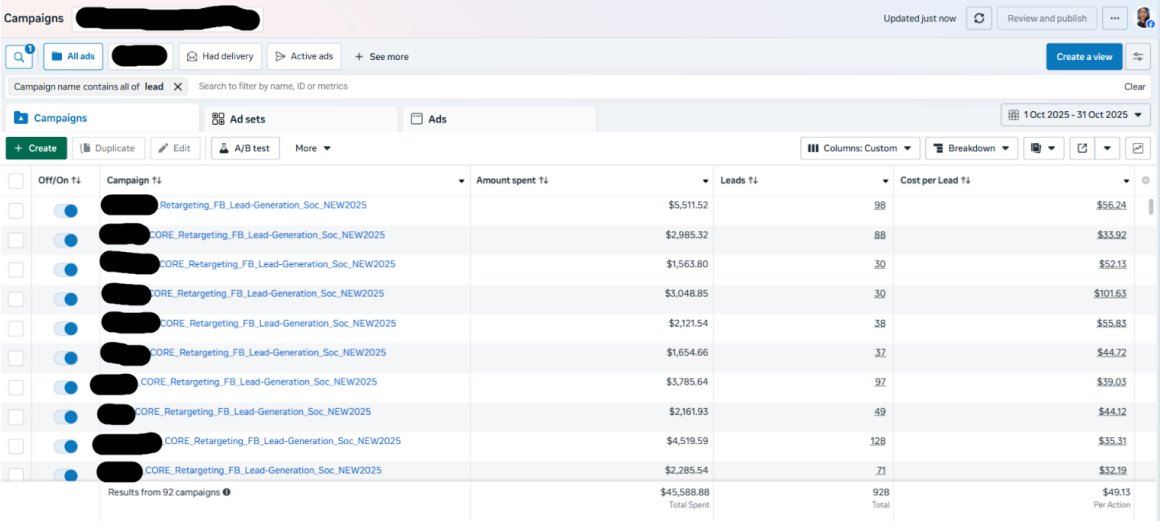Click the Edit button
Image resolution: width=1160 pixels, height=529 pixels.
[x=175, y=148]
